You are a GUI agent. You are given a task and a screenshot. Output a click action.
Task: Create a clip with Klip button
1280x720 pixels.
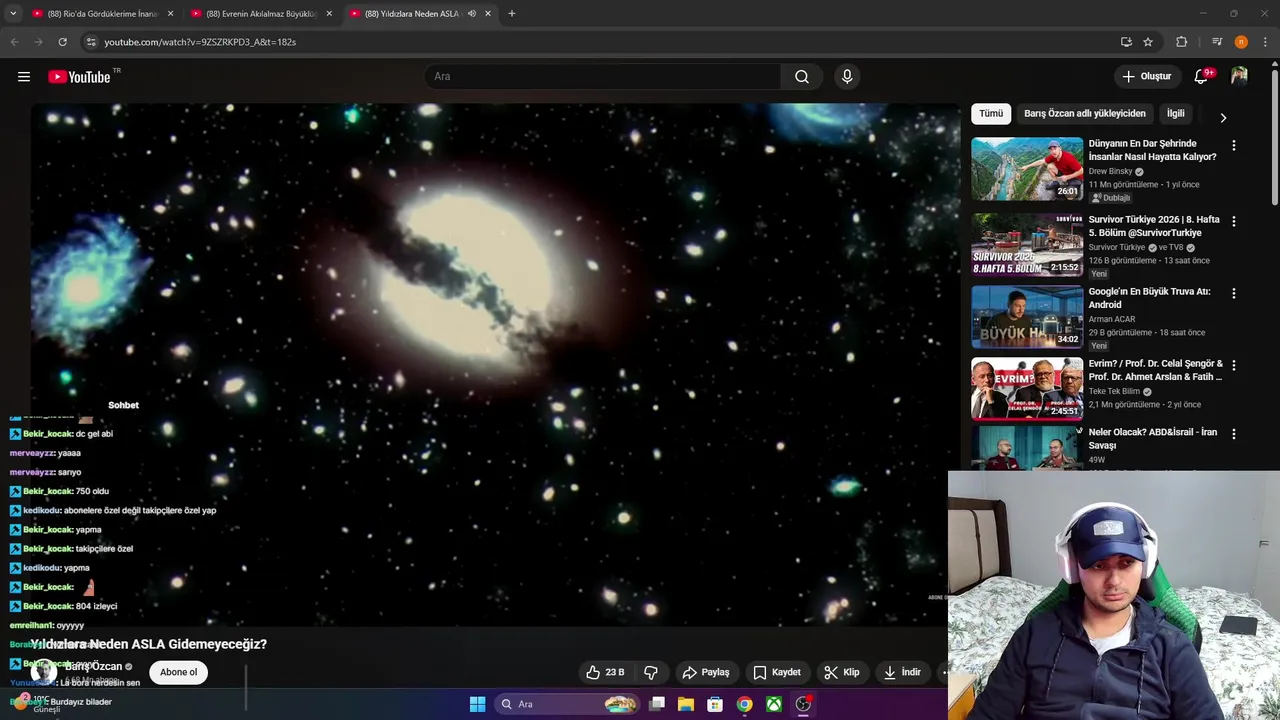pyautogui.click(x=842, y=672)
